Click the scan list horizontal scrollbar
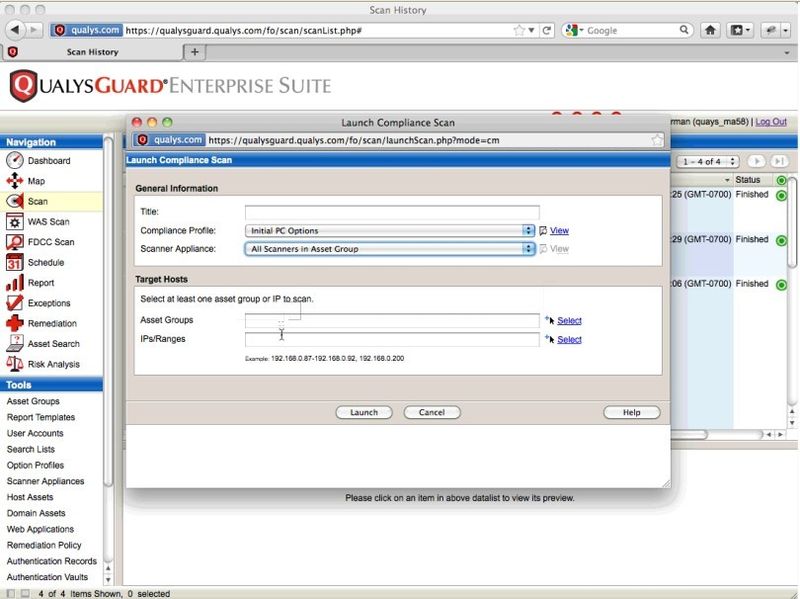This screenshot has width=800, height=599. click(x=689, y=434)
